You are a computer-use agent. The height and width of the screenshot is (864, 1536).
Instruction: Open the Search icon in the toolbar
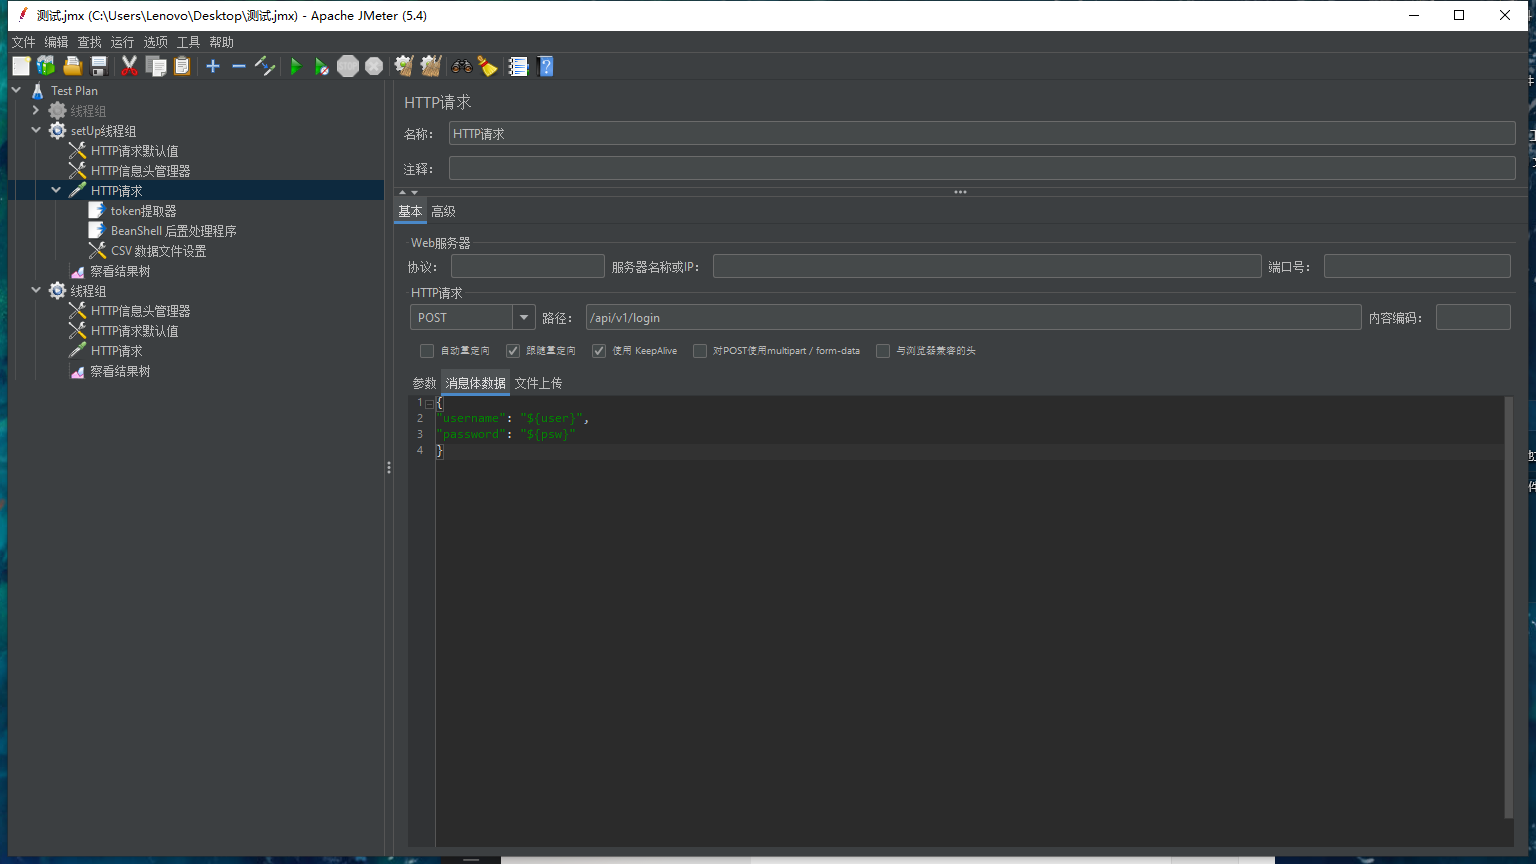click(x=460, y=66)
